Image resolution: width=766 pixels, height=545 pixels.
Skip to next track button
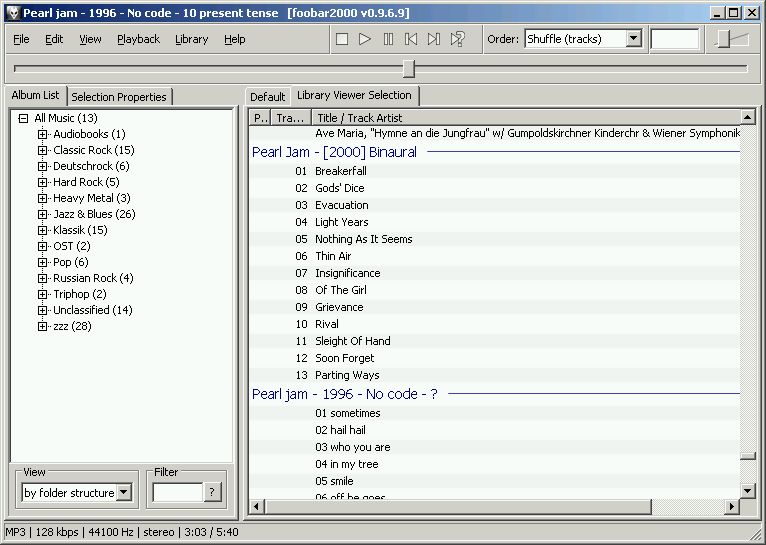point(434,39)
